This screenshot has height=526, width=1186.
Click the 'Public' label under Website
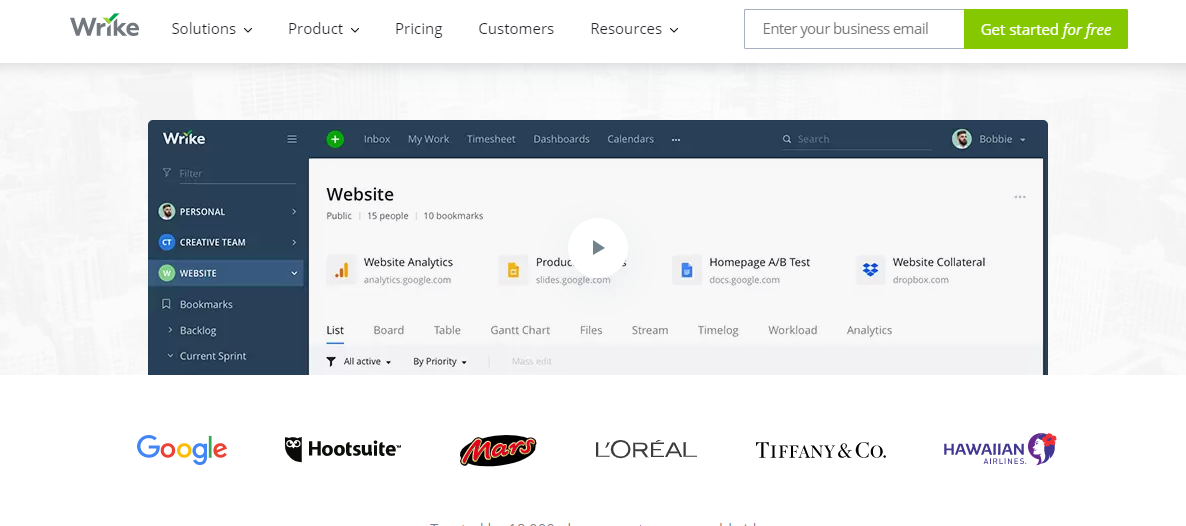[x=339, y=216]
